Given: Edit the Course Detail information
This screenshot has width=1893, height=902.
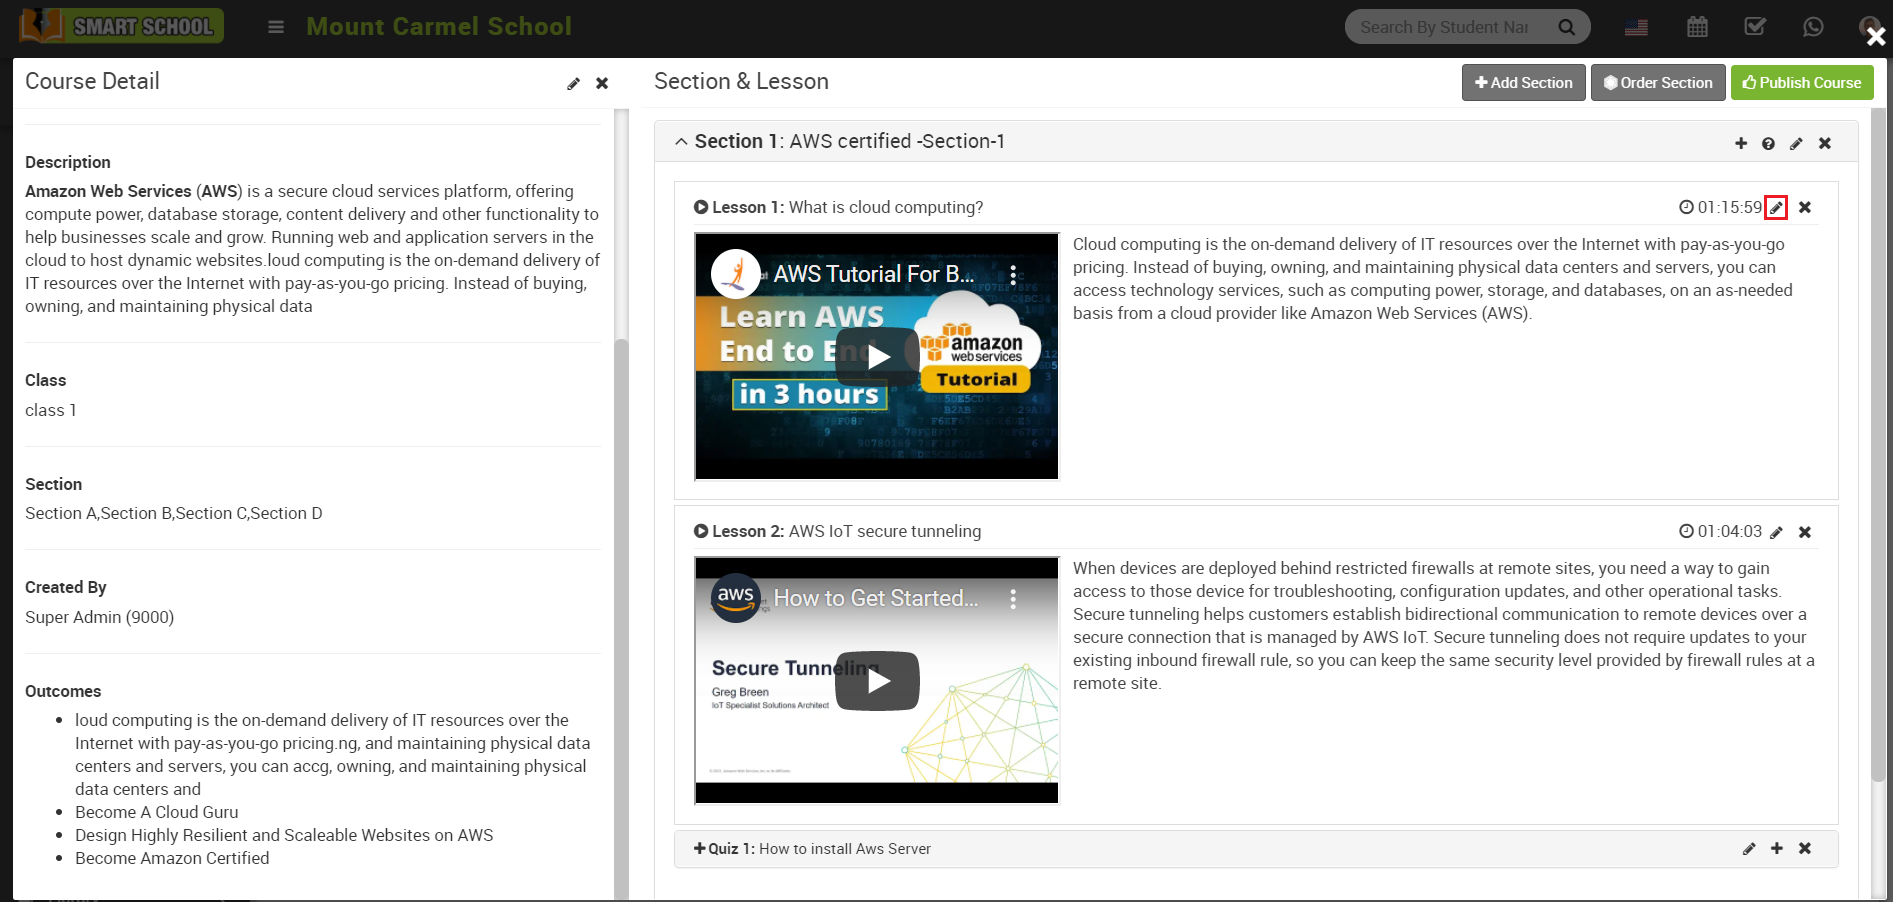Looking at the screenshot, I should click(x=573, y=84).
